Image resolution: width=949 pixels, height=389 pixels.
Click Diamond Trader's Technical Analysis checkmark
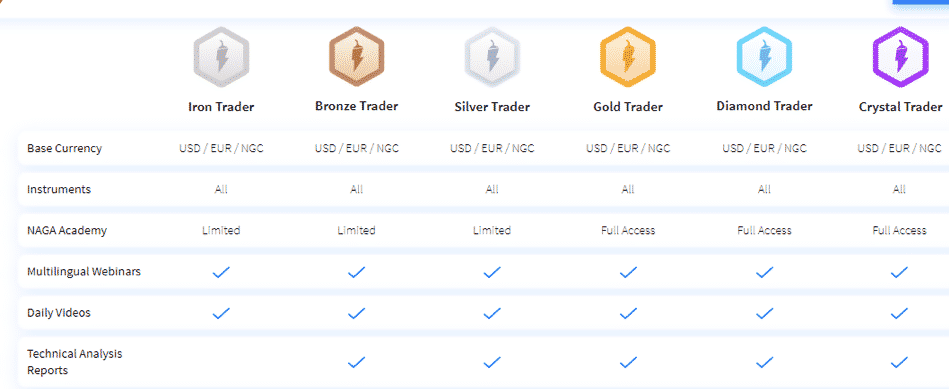764,362
